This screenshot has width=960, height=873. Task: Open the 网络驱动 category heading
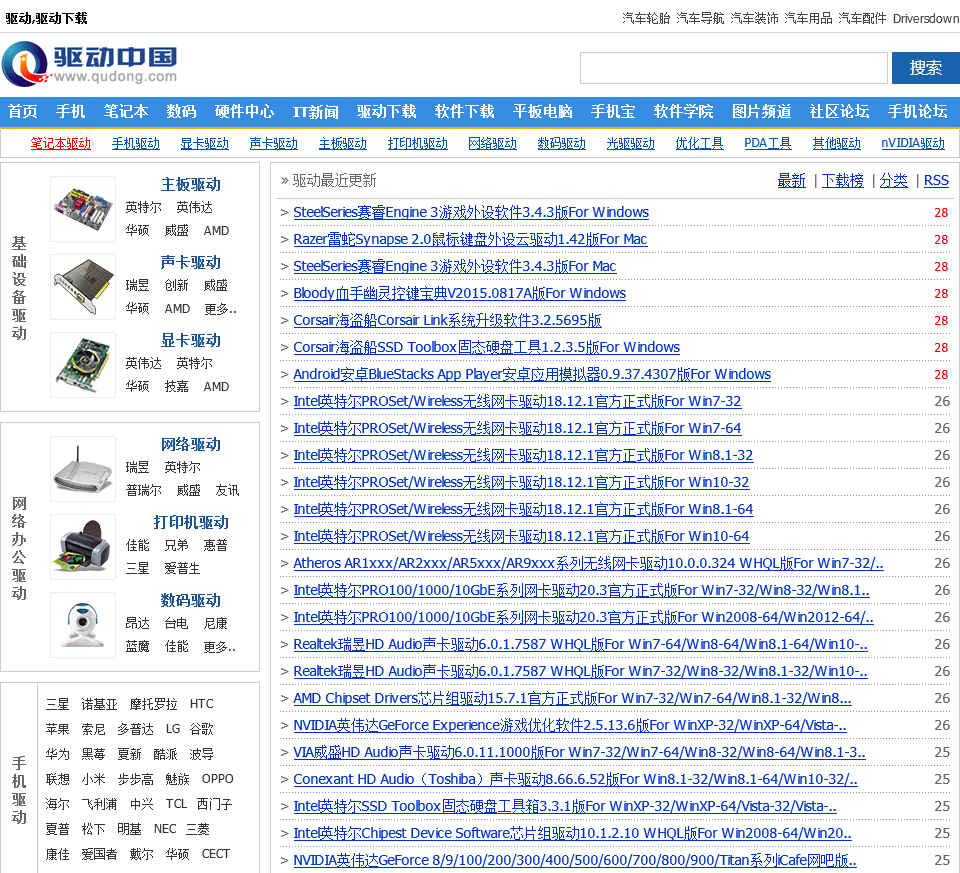point(190,444)
